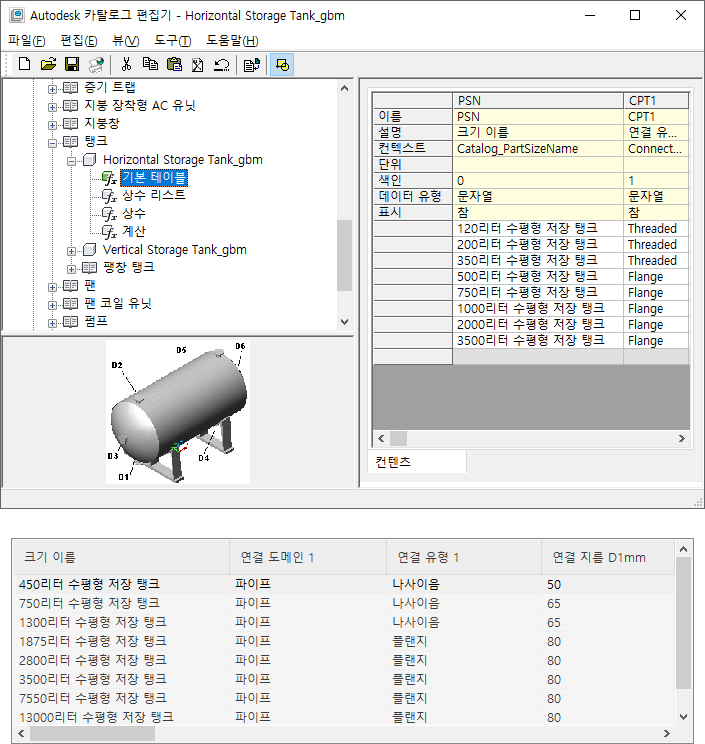
Task: Click the grayed-out toolbar icon after Save
Action: pos(96,64)
